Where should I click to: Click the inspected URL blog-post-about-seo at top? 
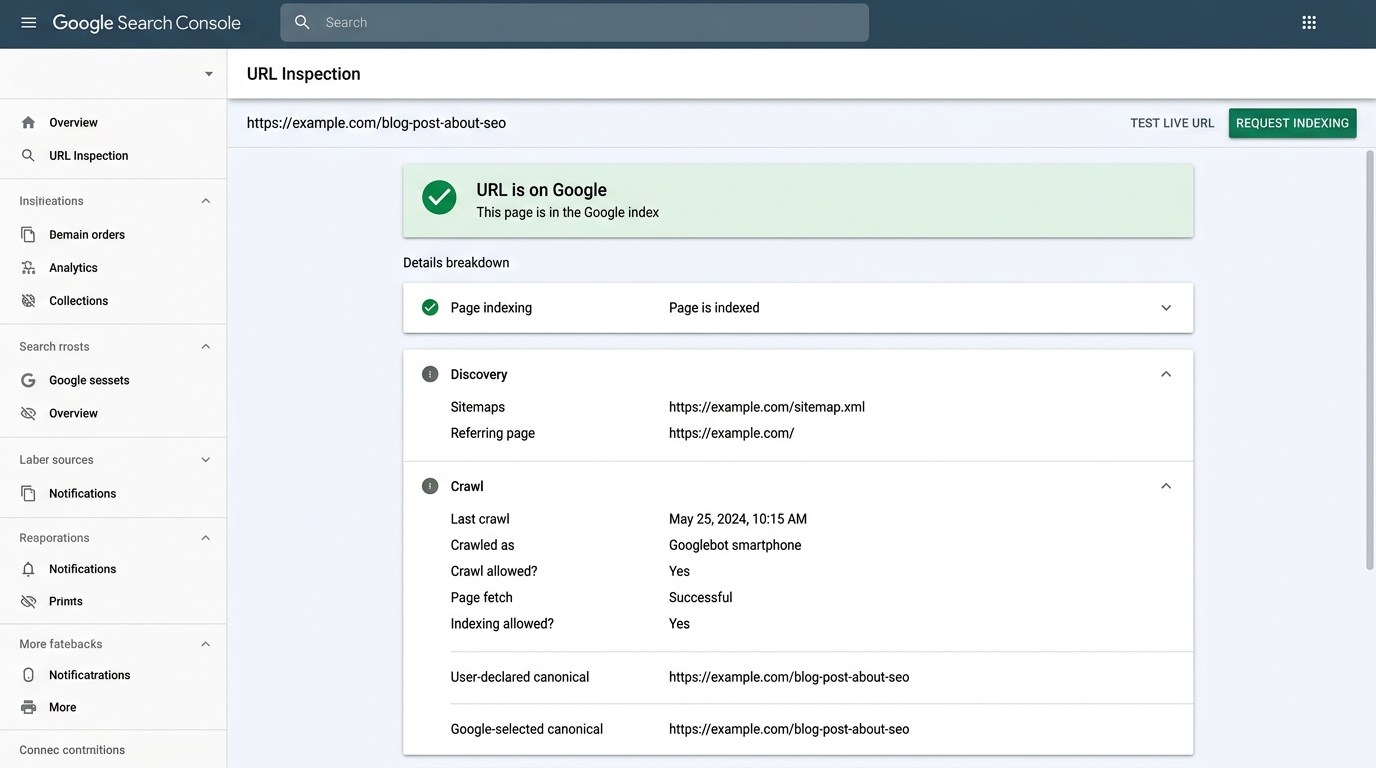coord(376,123)
